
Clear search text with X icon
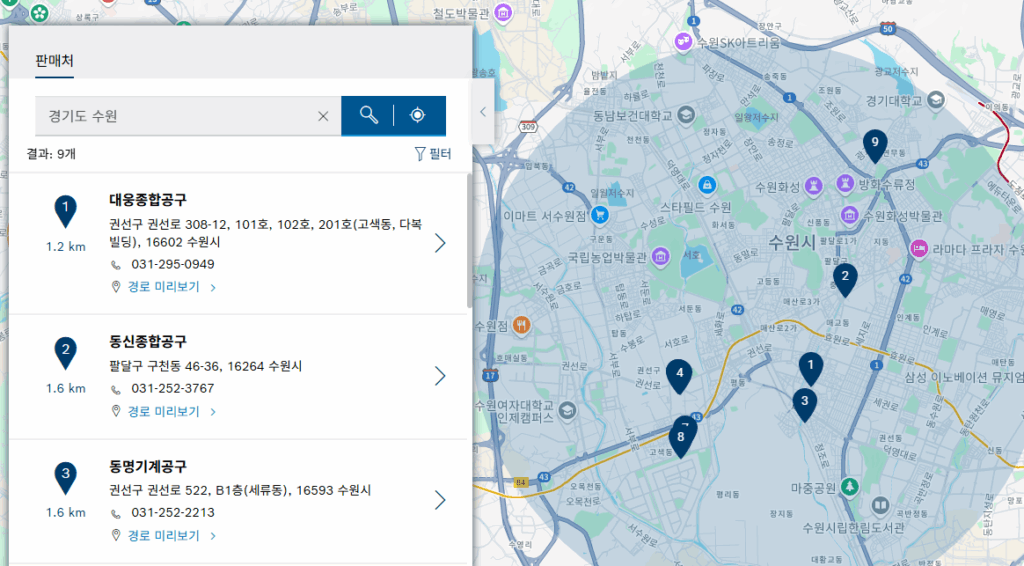323,116
